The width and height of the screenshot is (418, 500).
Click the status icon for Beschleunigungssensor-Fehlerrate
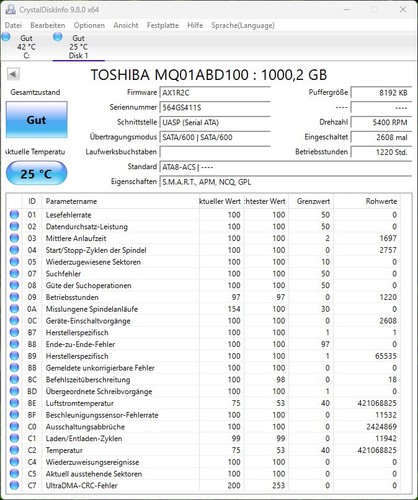[14, 415]
